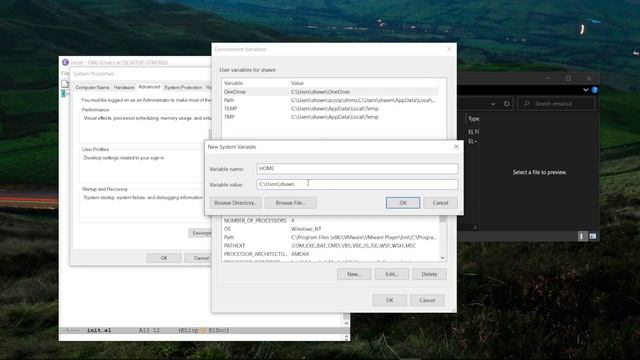Click OK in Environment Variables window
This screenshot has height=360, width=640.
(x=389, y=300)
